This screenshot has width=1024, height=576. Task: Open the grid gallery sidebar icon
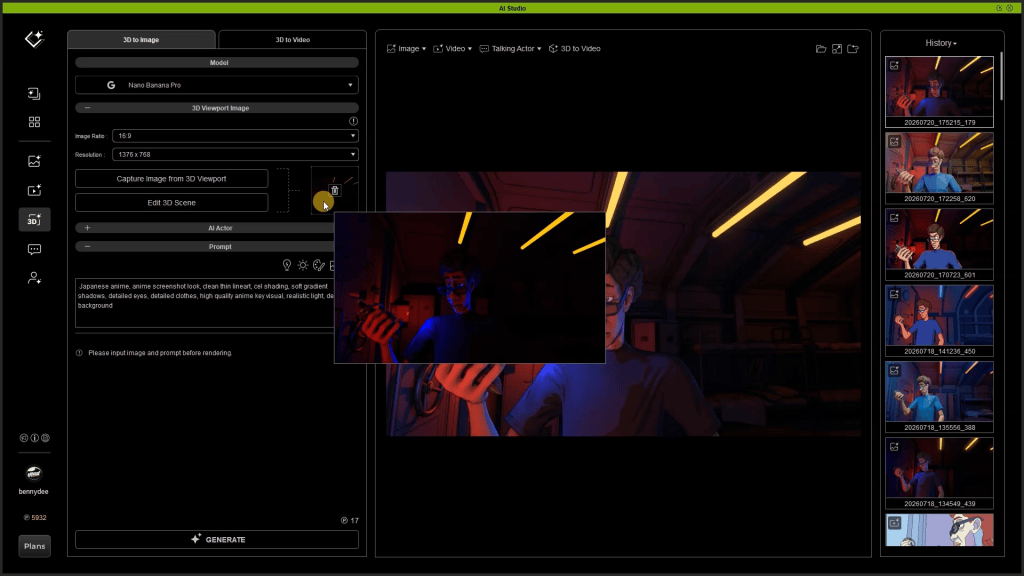(x=34, y=122)
